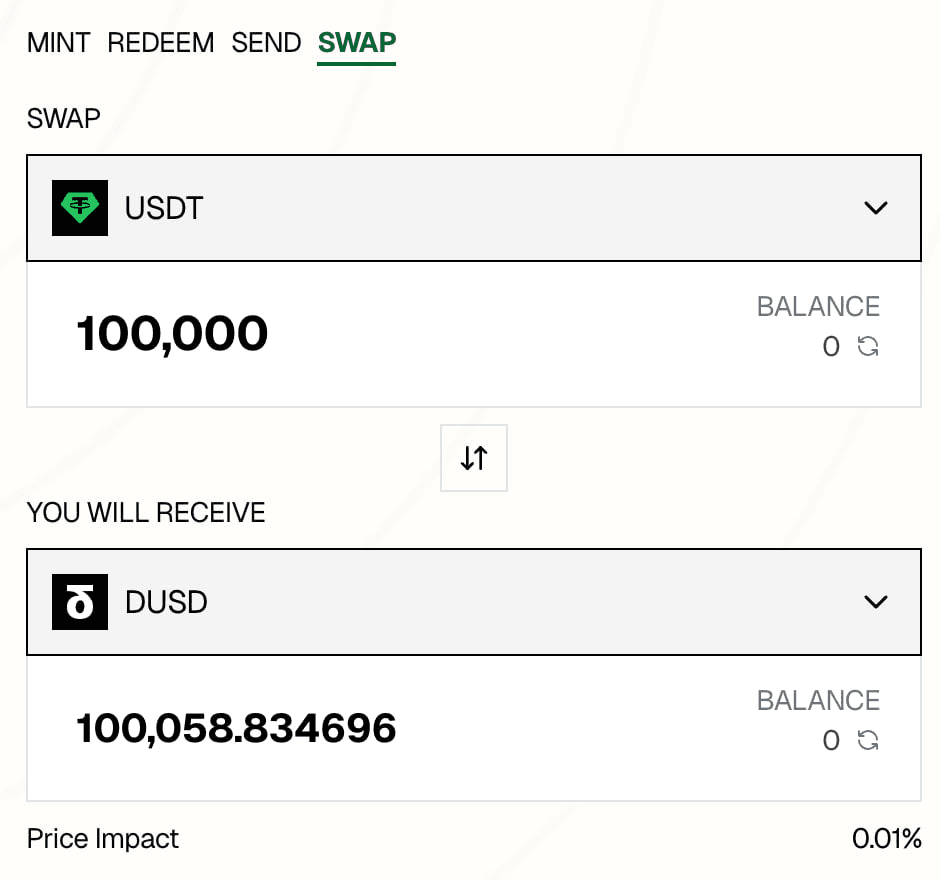This screenshot has width=940, height=880.
Task: Switch to the MINT tab
Action: point(58,43)
